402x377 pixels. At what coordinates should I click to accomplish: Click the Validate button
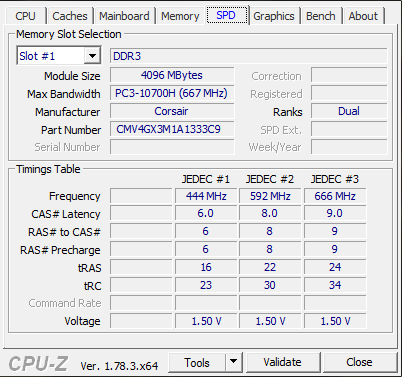pos(282,362)
